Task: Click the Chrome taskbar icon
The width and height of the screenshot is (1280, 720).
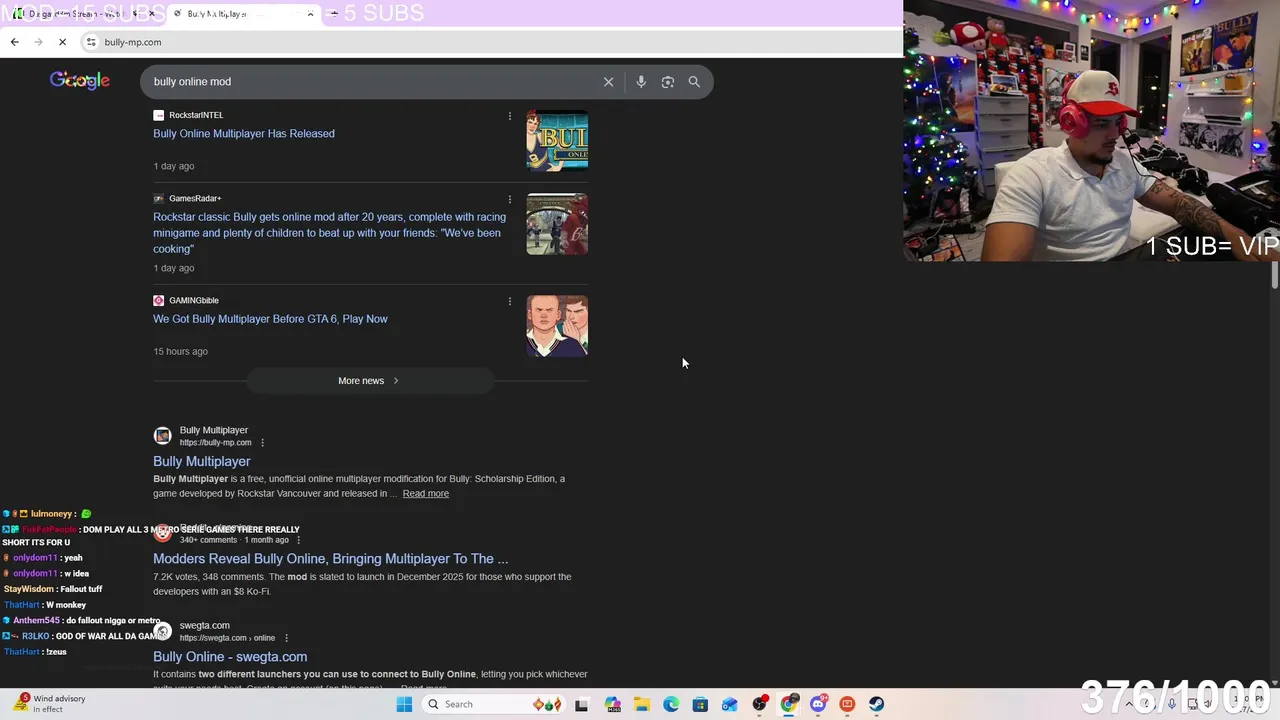Action: (x=789, y=704)
